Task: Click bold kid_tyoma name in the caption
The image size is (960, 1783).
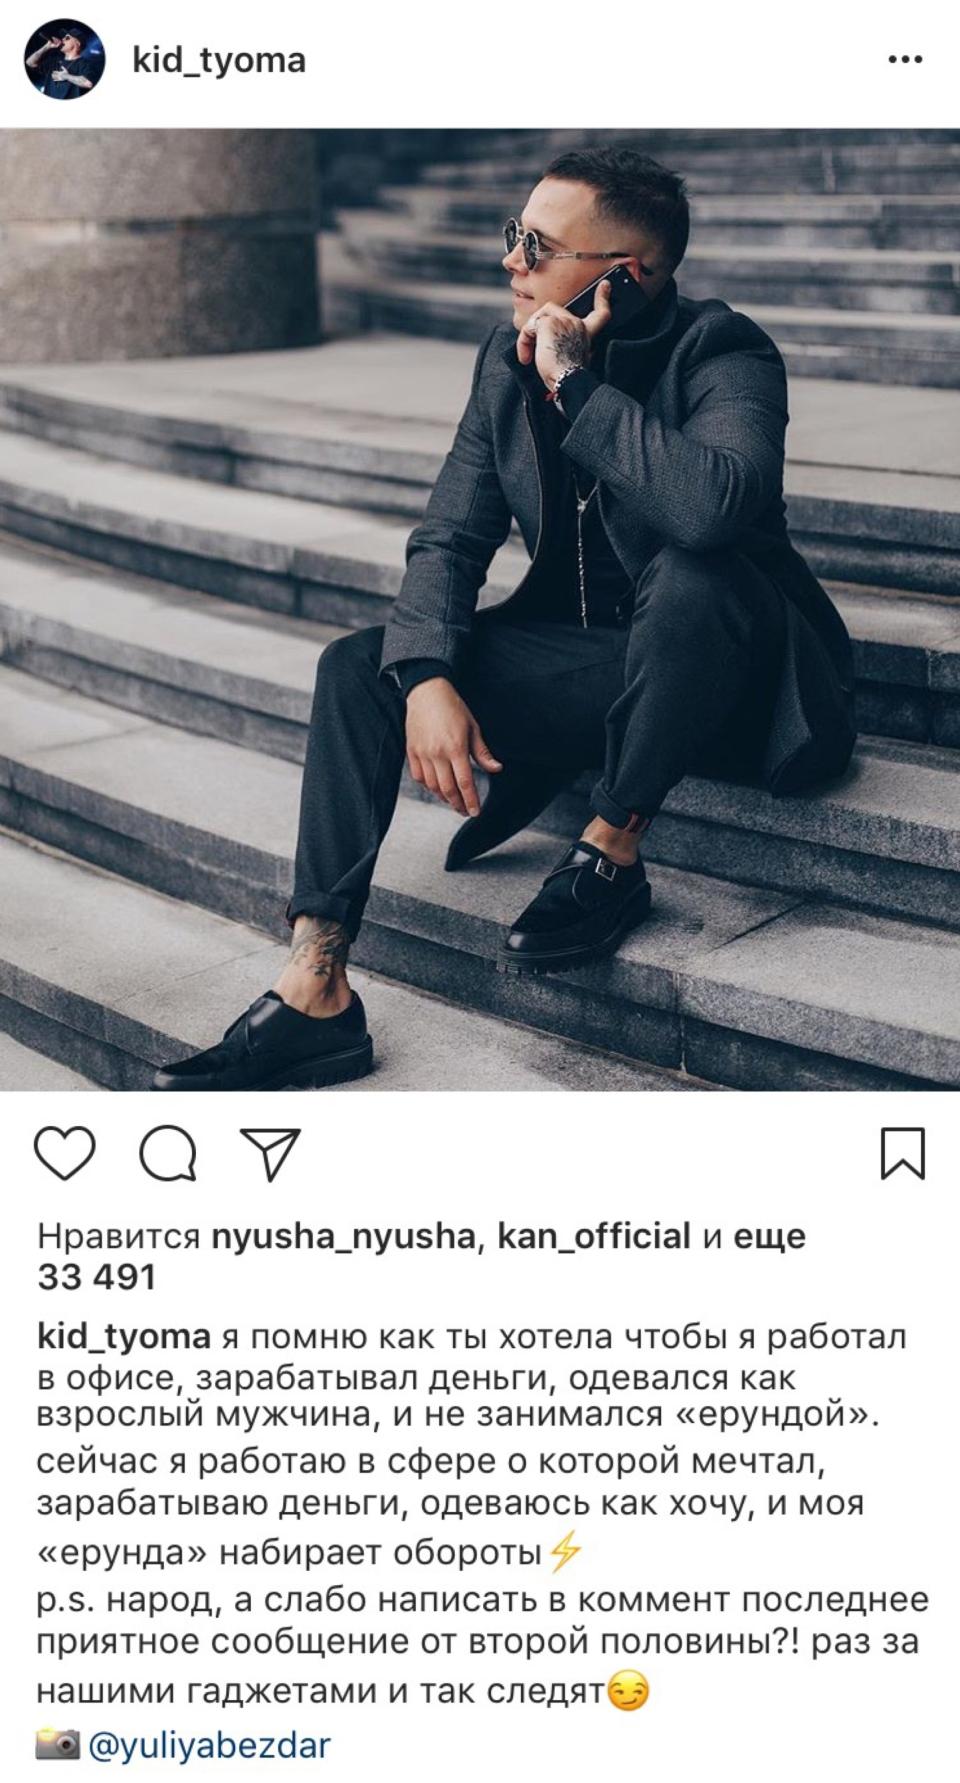Action: pos(124,1337)
